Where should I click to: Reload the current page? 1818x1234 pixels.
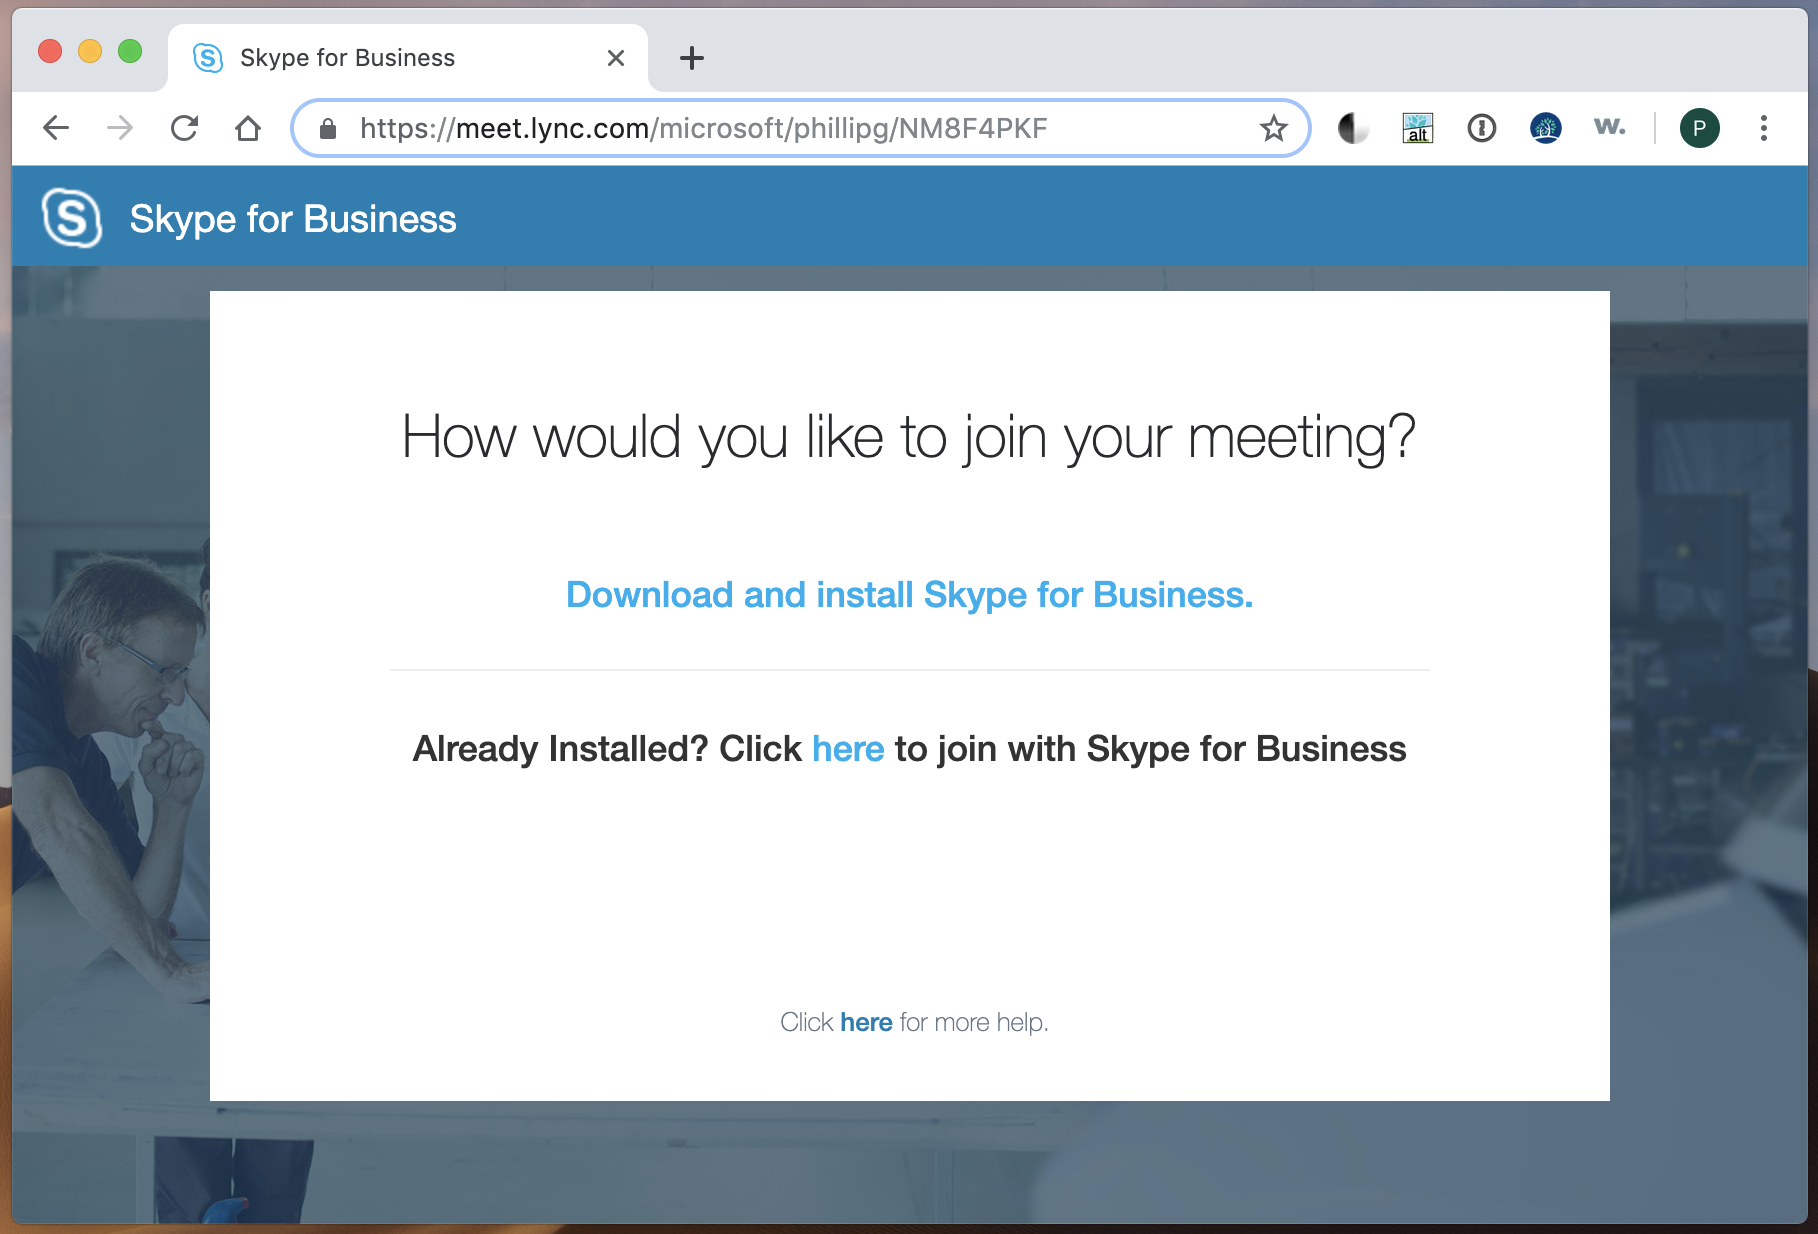tap(184, 128)
